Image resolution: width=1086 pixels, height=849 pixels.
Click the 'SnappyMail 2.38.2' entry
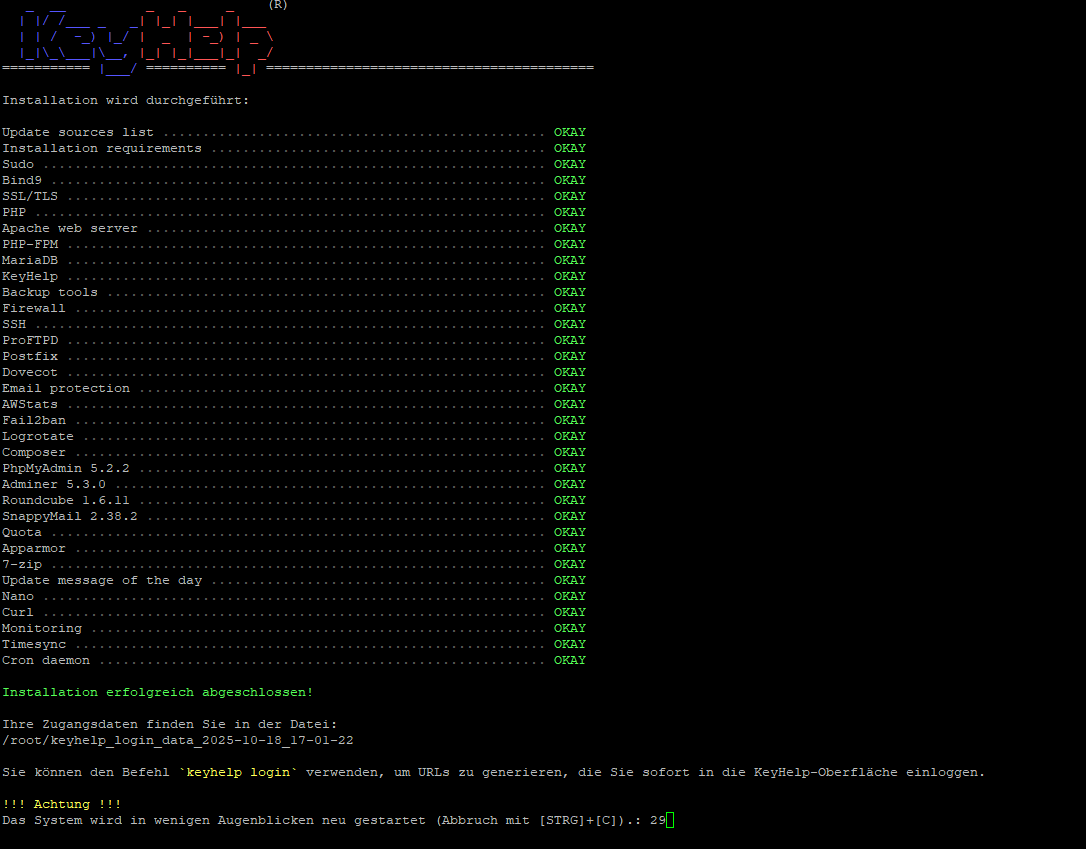click(x=69, y=517)
